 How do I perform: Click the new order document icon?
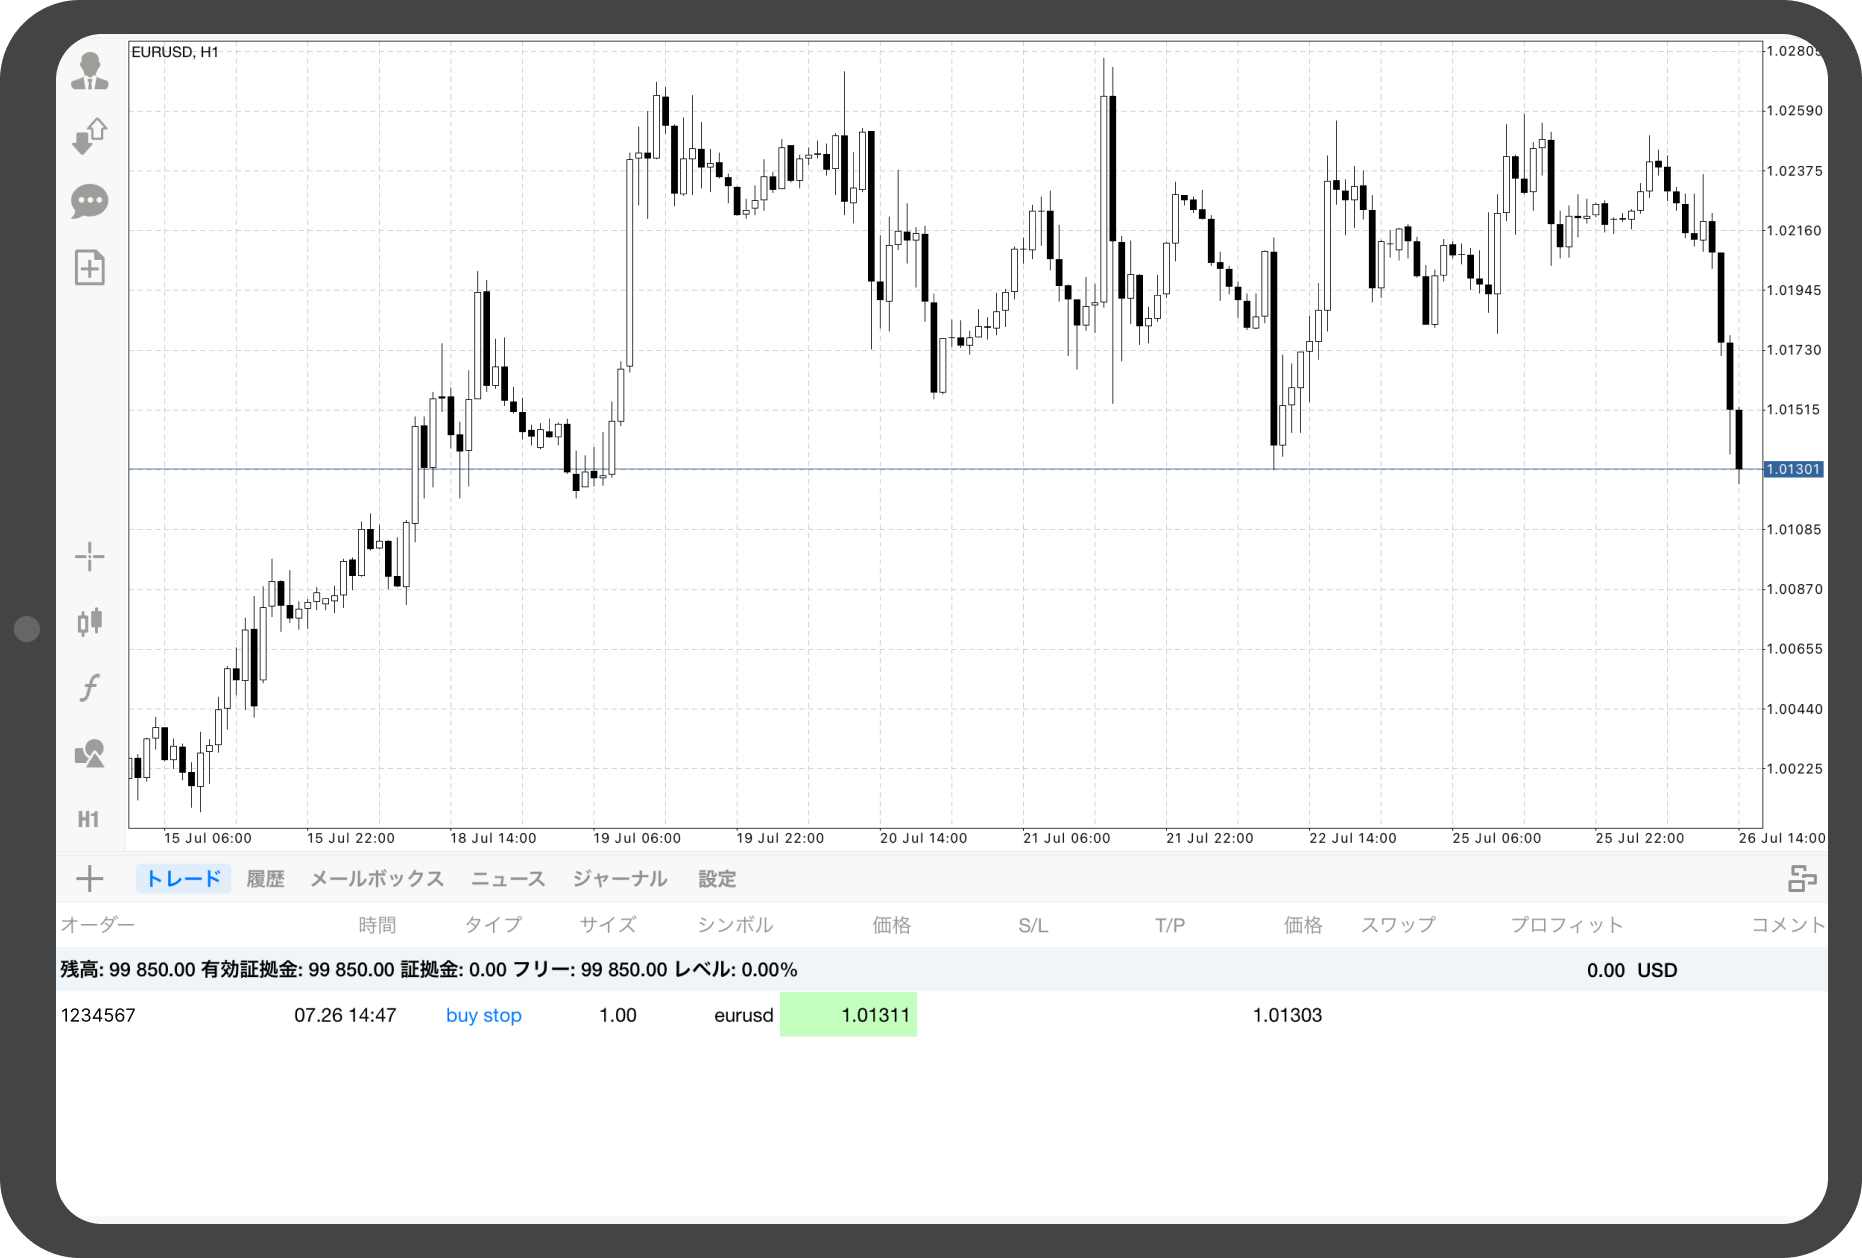90,268
